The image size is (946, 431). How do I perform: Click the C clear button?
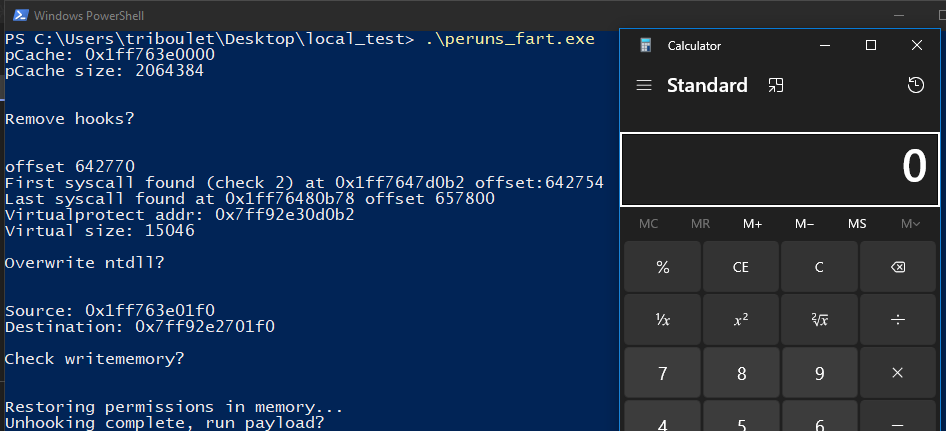click(x=819, y=267)
